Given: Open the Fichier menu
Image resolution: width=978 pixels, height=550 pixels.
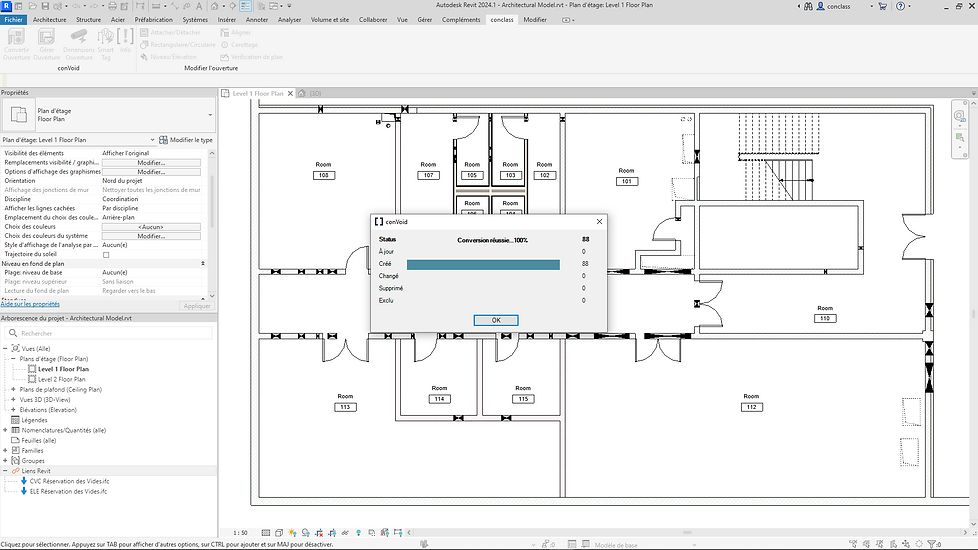Looking at the screenshot, I should [14, 19].
